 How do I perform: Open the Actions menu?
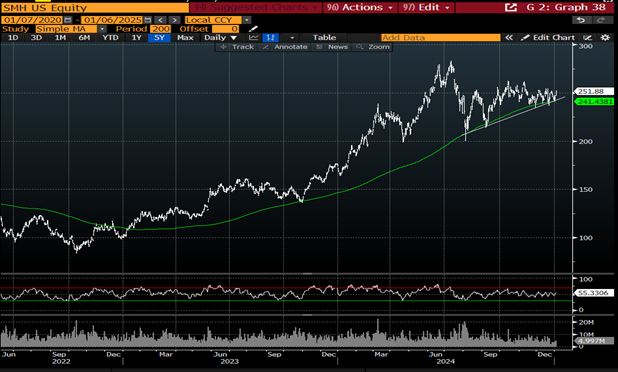click(x=360, y=7)
